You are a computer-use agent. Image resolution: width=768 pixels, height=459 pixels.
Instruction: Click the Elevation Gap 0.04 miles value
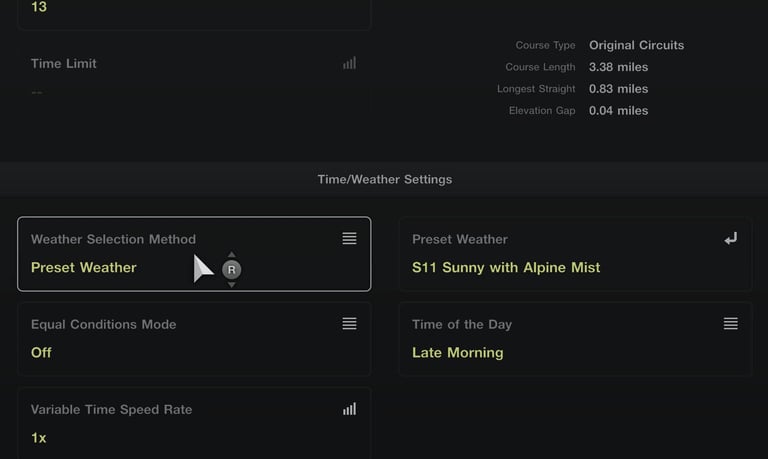tap(618, 111)
